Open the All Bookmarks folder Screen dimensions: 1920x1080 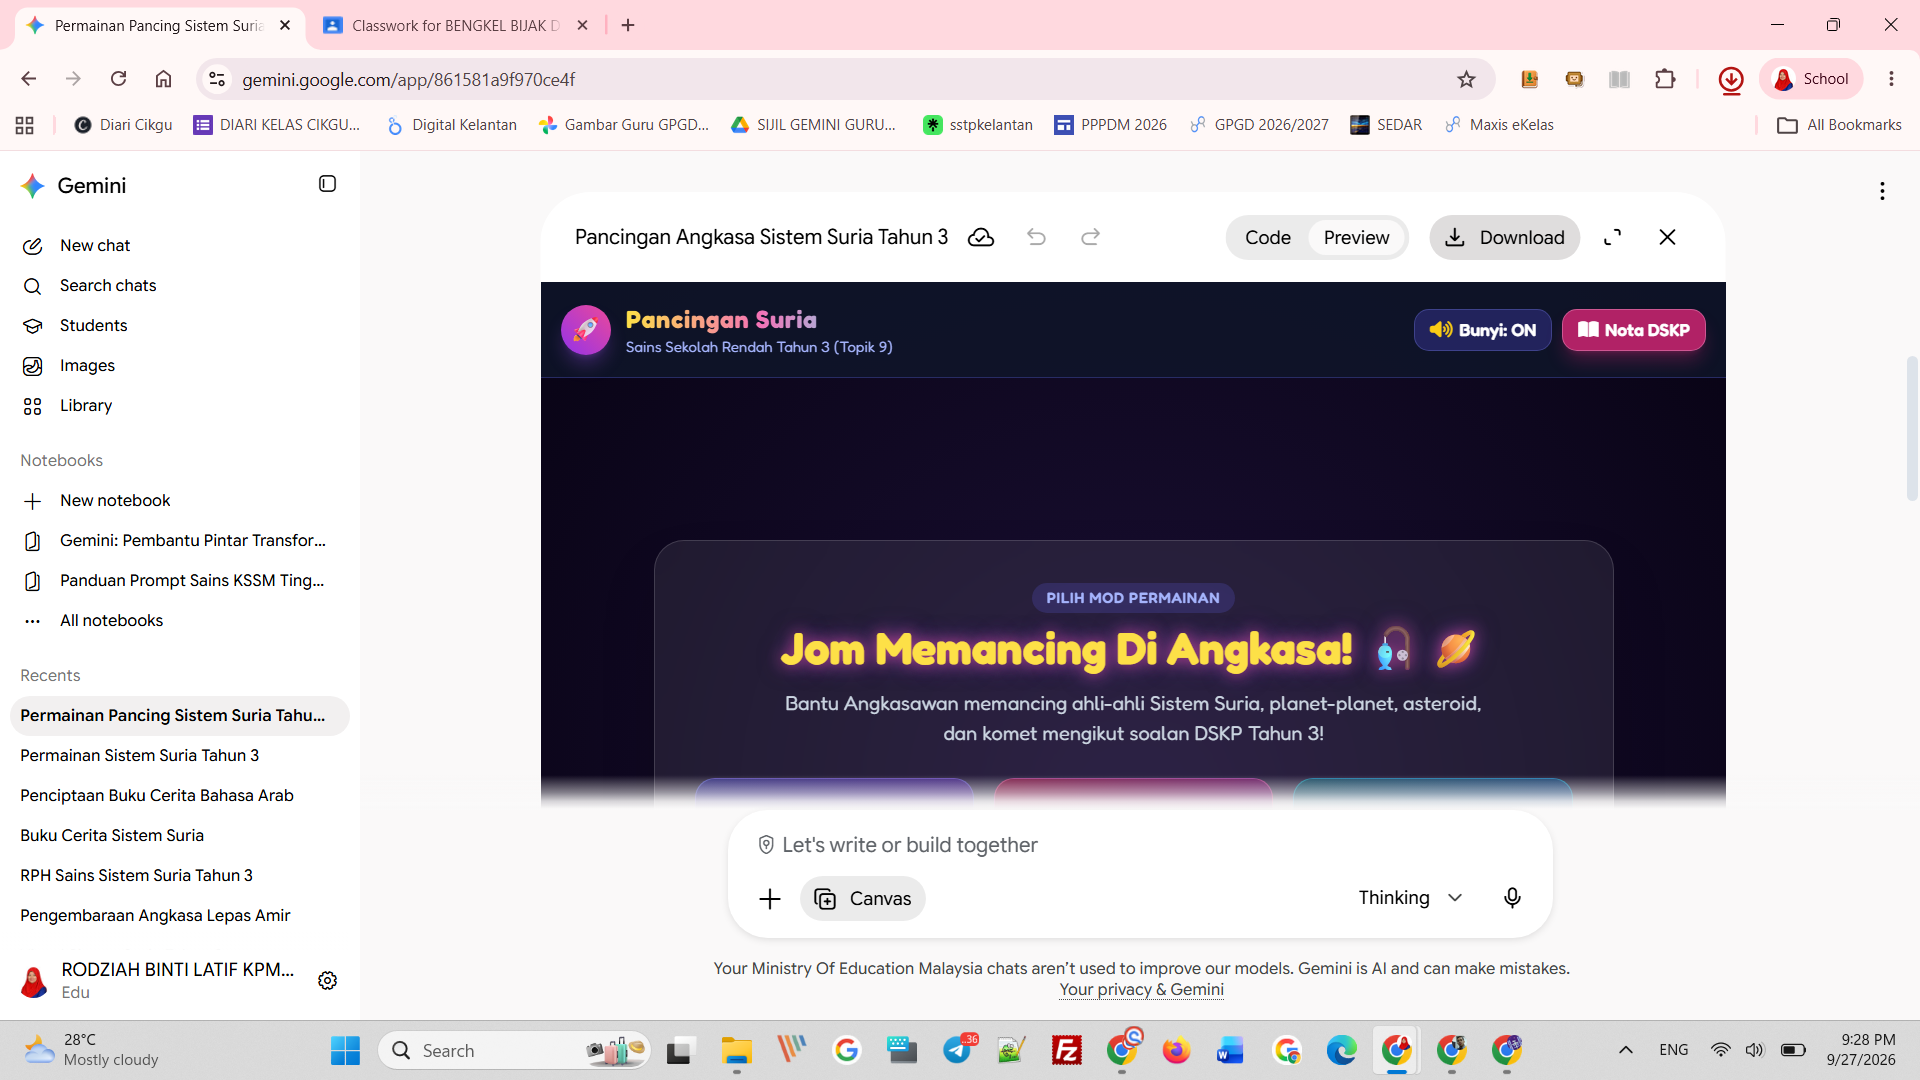[1840, 125]
